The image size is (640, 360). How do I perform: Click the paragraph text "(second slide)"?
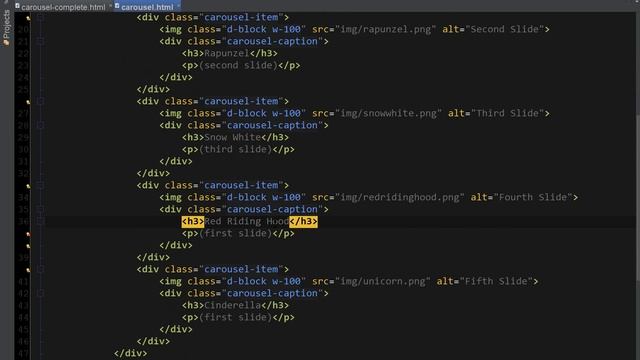238,65
